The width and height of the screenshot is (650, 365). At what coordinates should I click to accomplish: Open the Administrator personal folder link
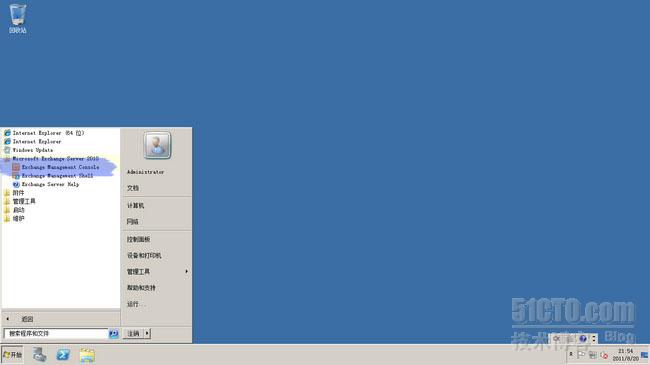(x=146, y=172)
